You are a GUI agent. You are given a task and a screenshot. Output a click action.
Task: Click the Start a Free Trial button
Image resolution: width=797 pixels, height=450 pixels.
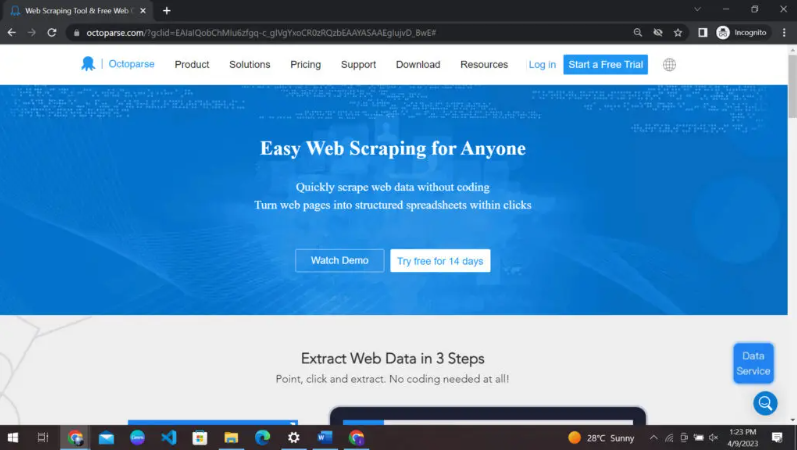pyautogui.click(x=605, y=64)
